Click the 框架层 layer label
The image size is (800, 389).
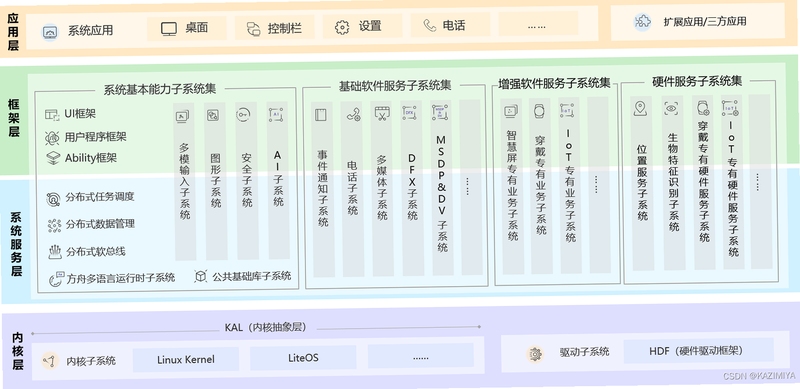[x=14, y=118]
